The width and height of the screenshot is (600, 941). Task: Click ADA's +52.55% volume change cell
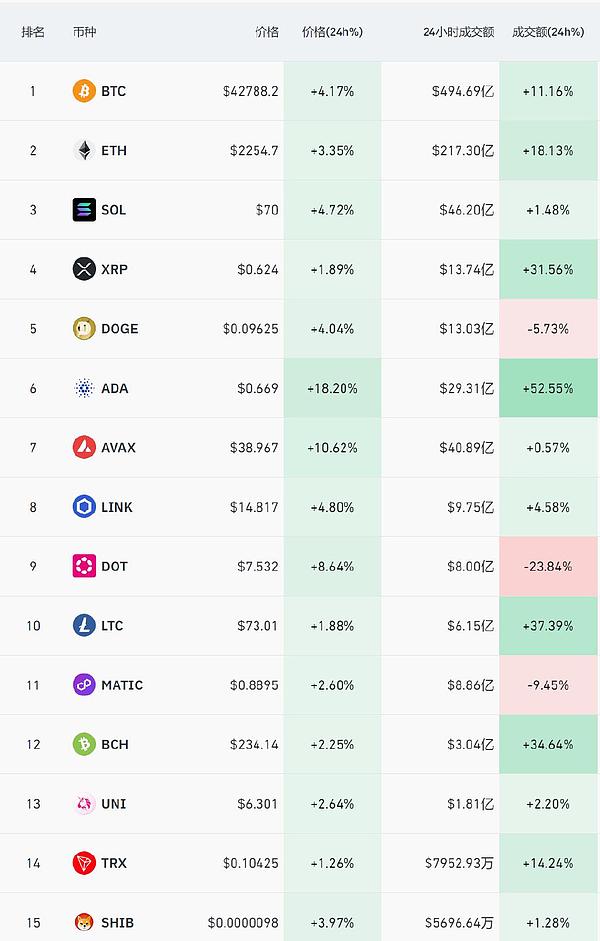pos(548,388)
